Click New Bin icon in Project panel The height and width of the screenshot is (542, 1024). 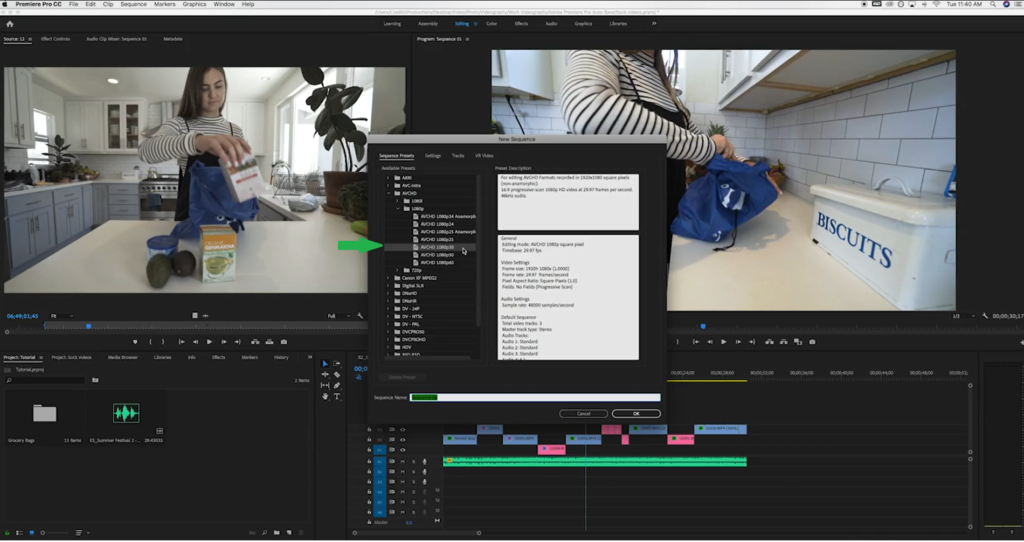pyautogui.click(x=277, y=533)
